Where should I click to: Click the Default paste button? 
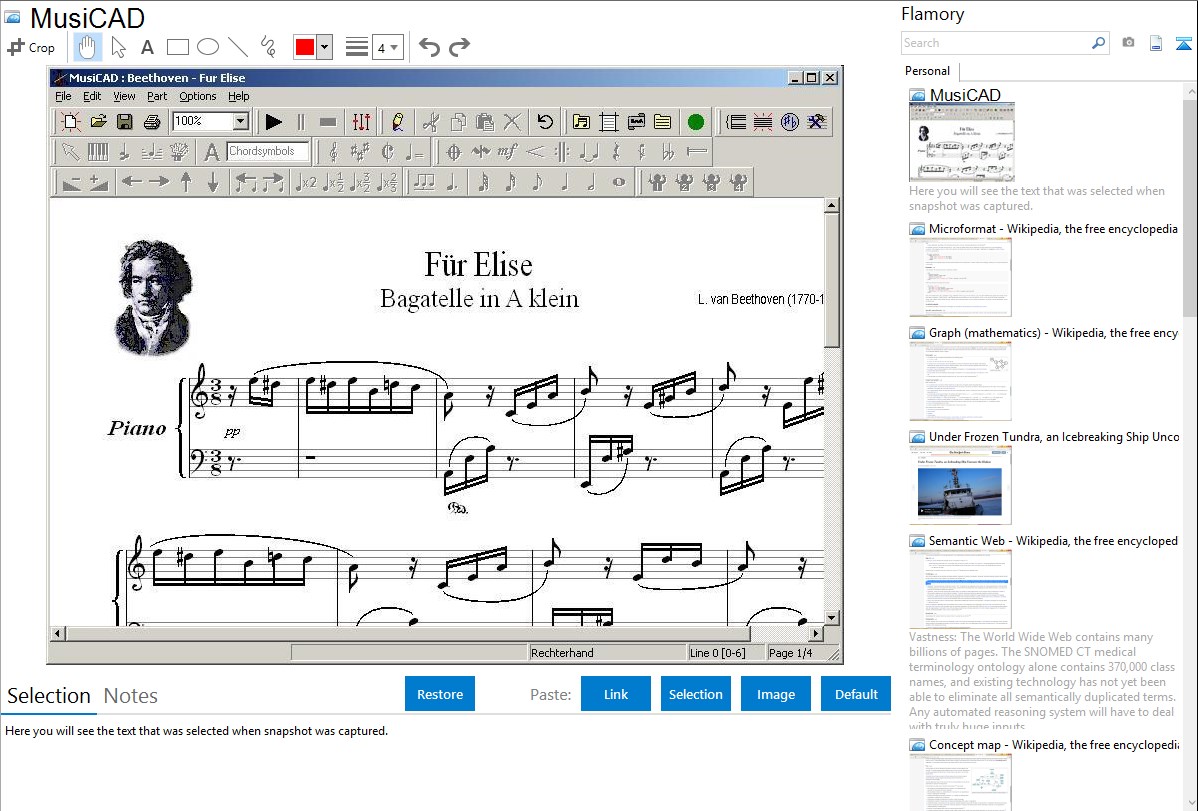[856, 694]
